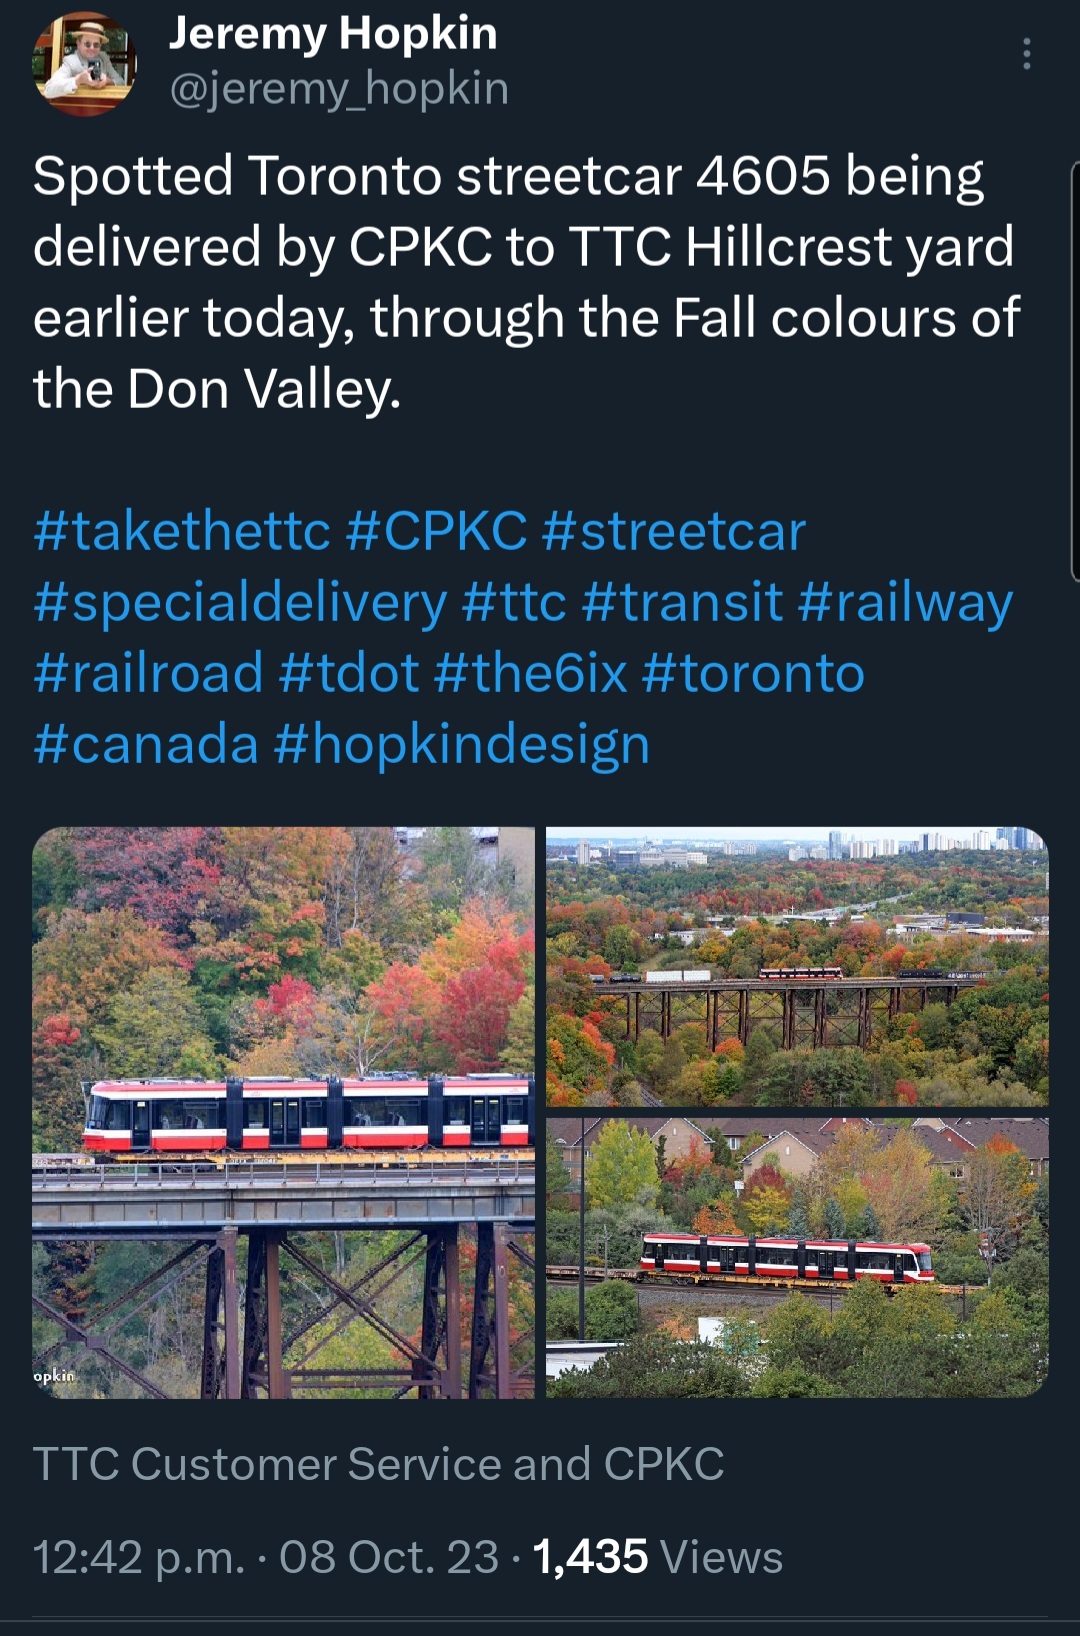Viewport: 1080px width, 1636px height.
Task: Tap the #streetcar hashtag
Action: [673, 531]
